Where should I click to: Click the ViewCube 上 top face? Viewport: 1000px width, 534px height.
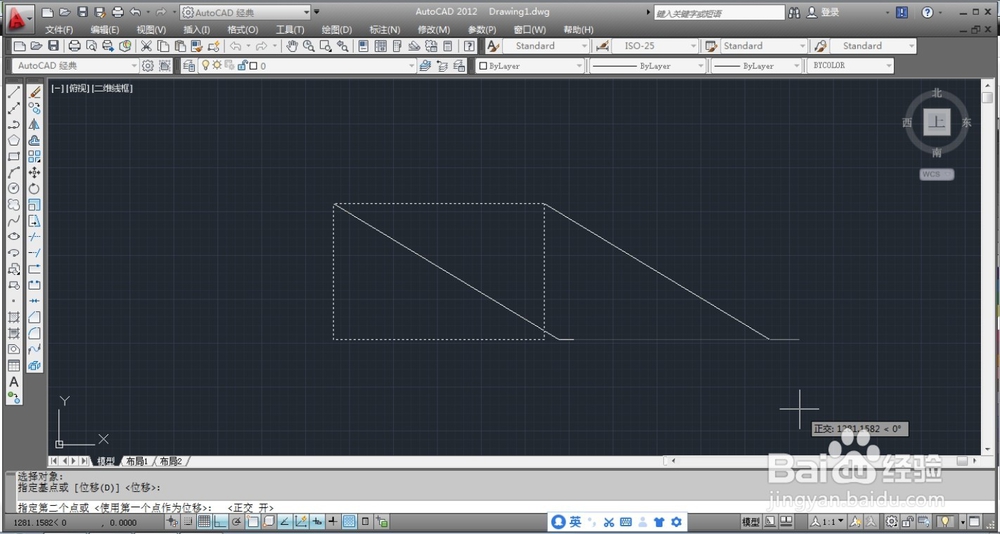(937, 122)
